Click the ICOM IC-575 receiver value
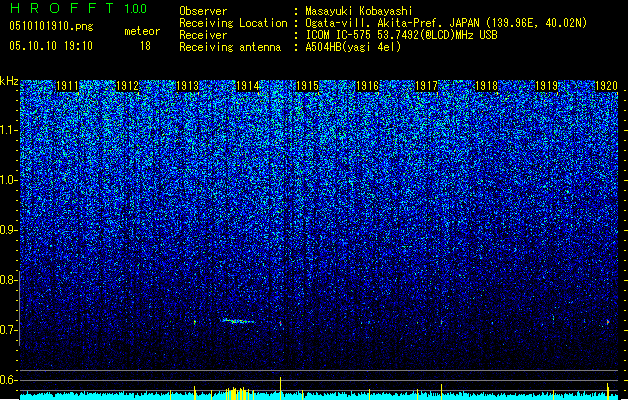 point(401,35)
